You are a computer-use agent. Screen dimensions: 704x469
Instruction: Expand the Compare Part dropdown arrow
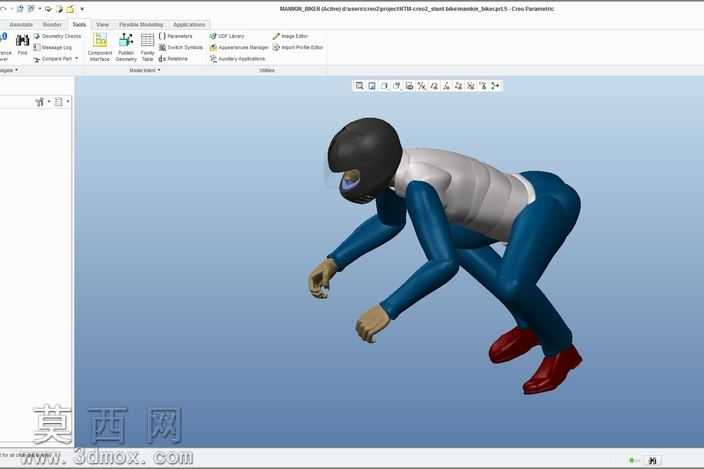(x=76, y=58)
